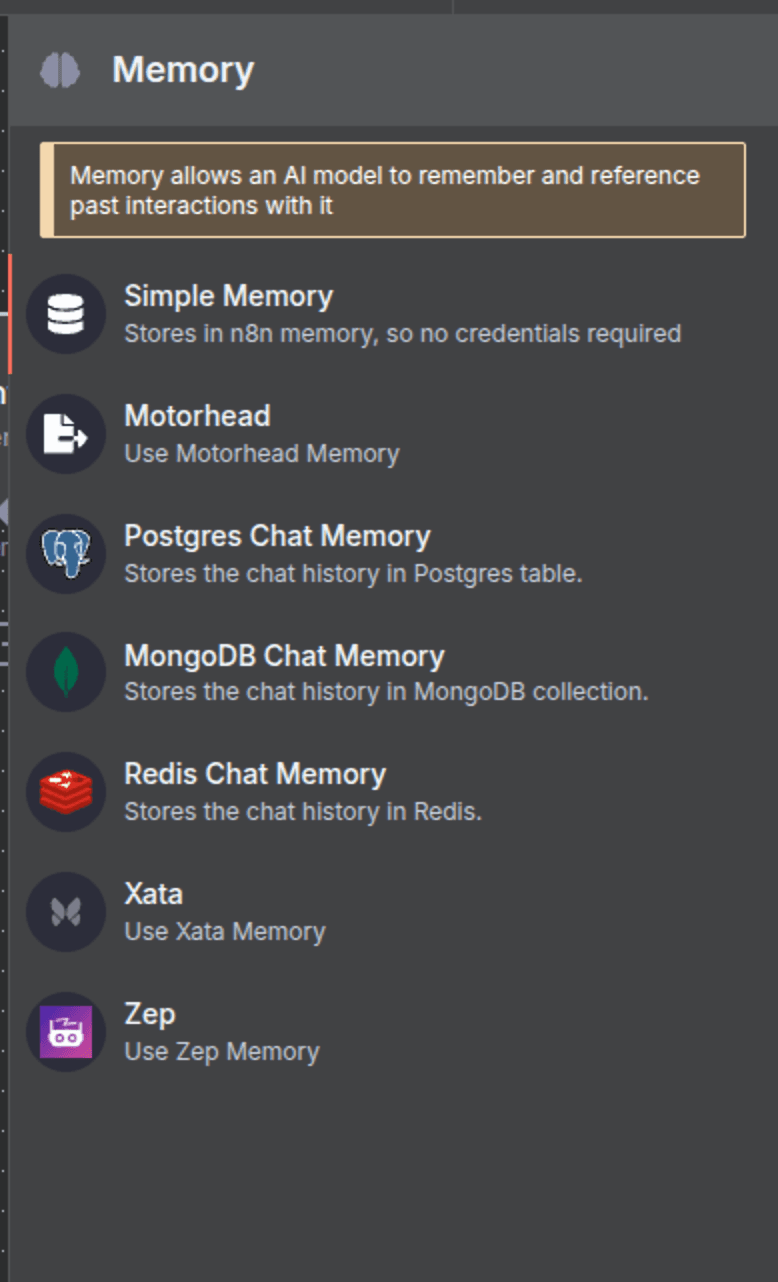
Task: Click the purple Zep robot icon
Action: [66, 1032]
